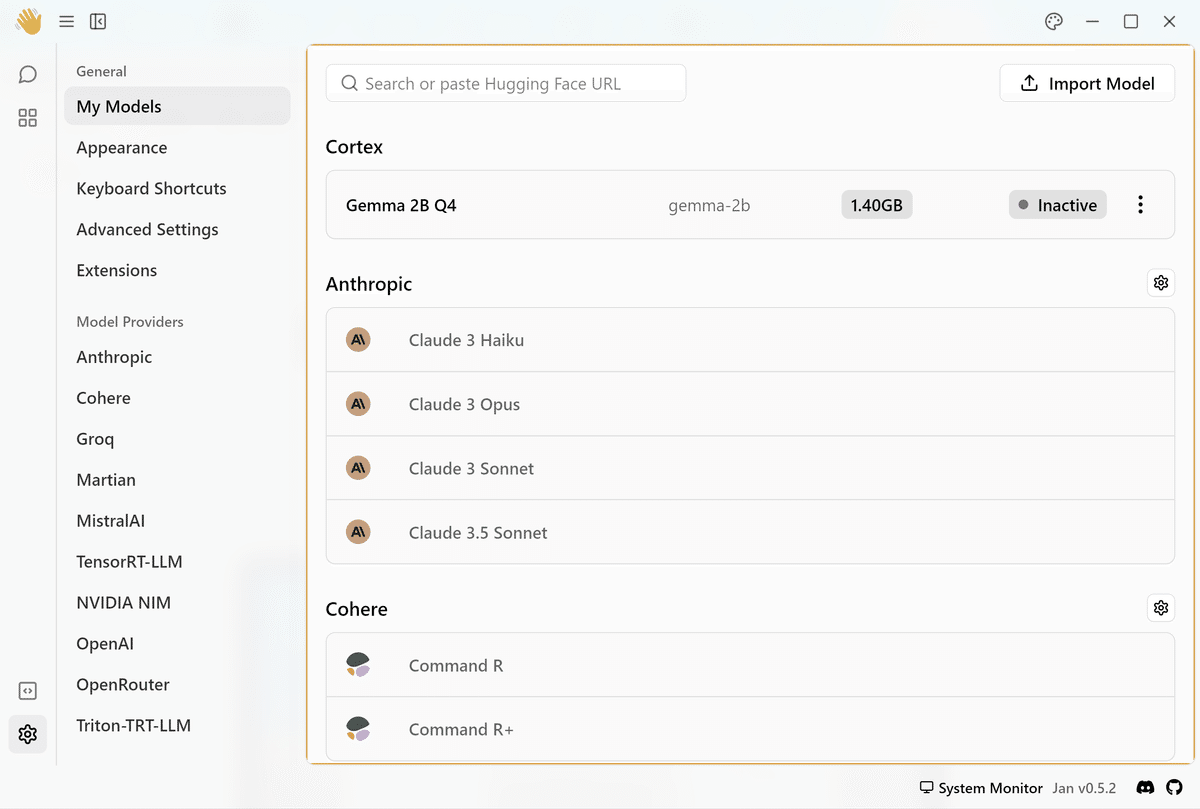
Task: Click the search magnifier icon
Action: 349,83
